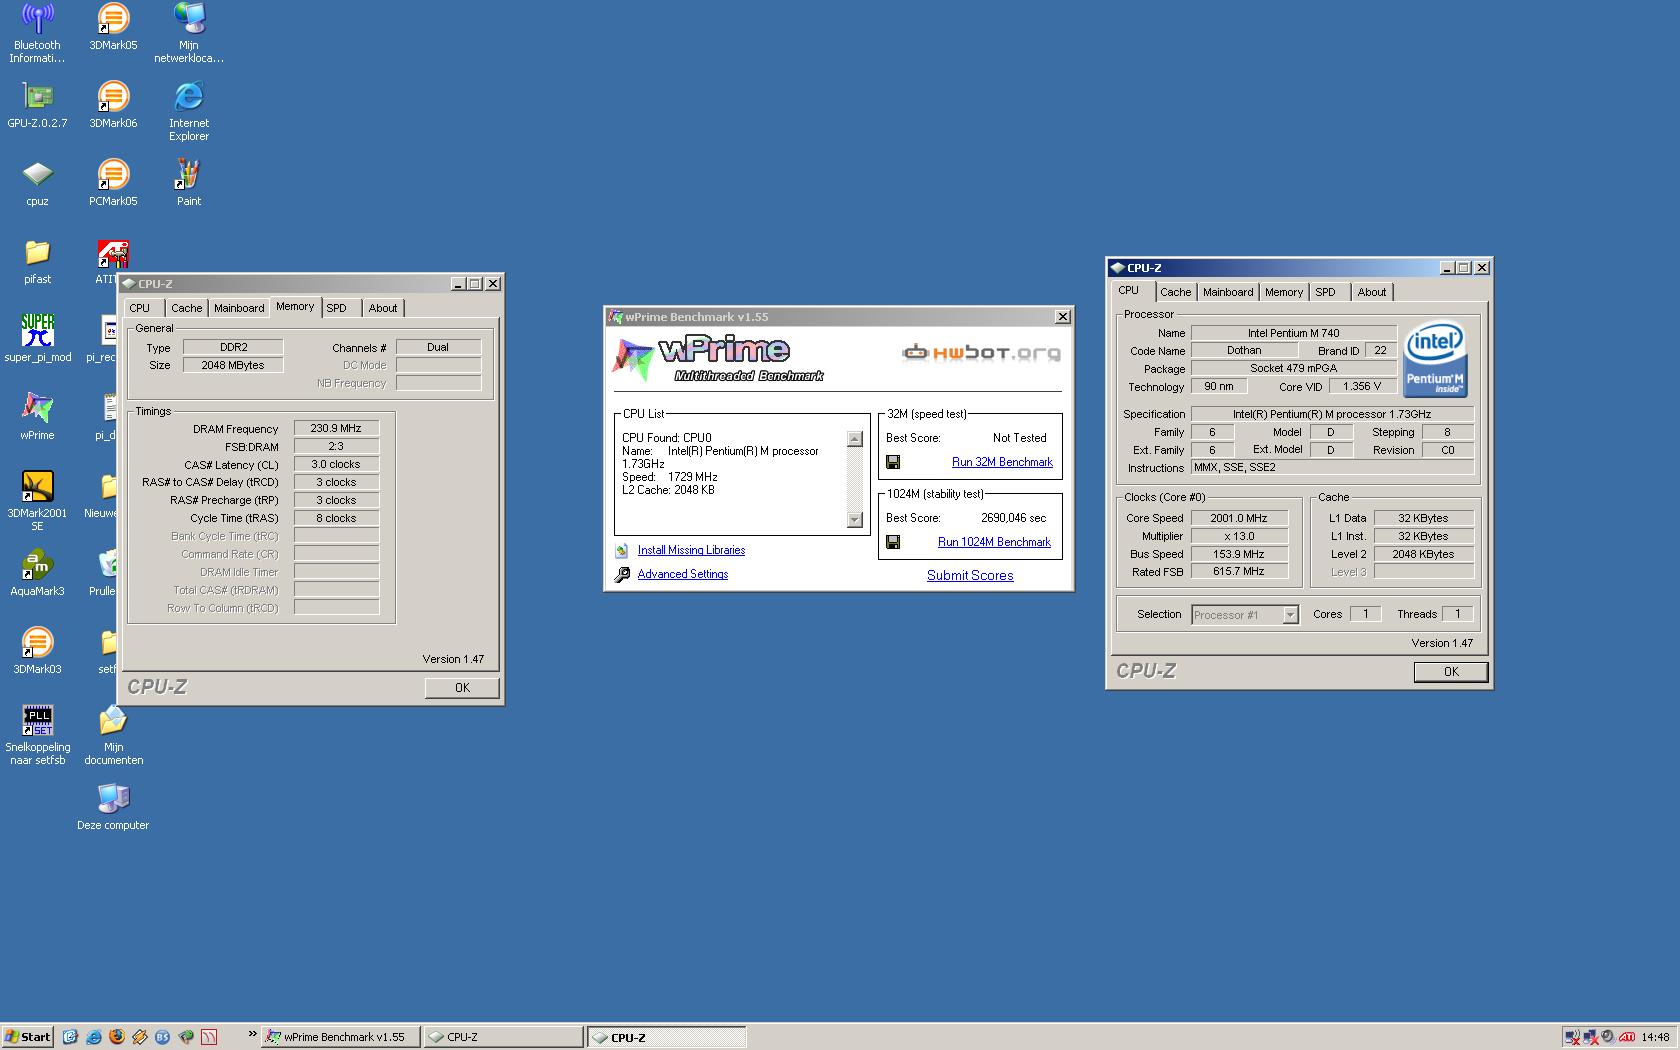Click OK in the Memory CPU-Z window
The height and width of the screenshot is (1050, 1680).
coord(462,688)
